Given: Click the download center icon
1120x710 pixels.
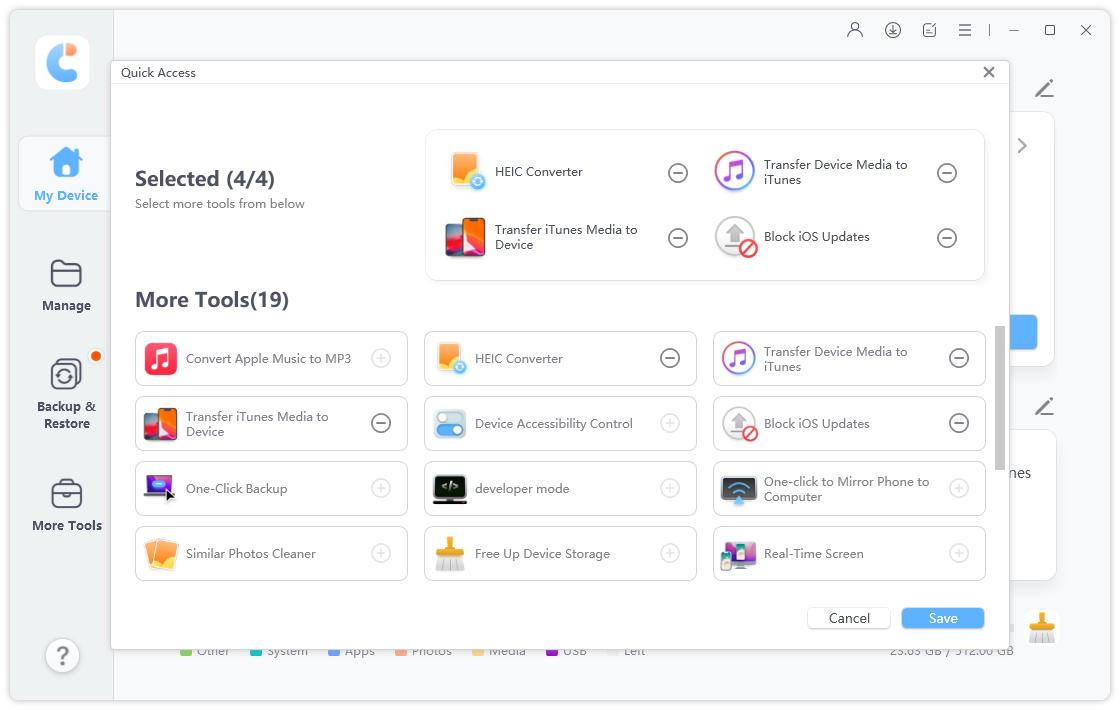Looking at the screenshot, I should 893,30.
